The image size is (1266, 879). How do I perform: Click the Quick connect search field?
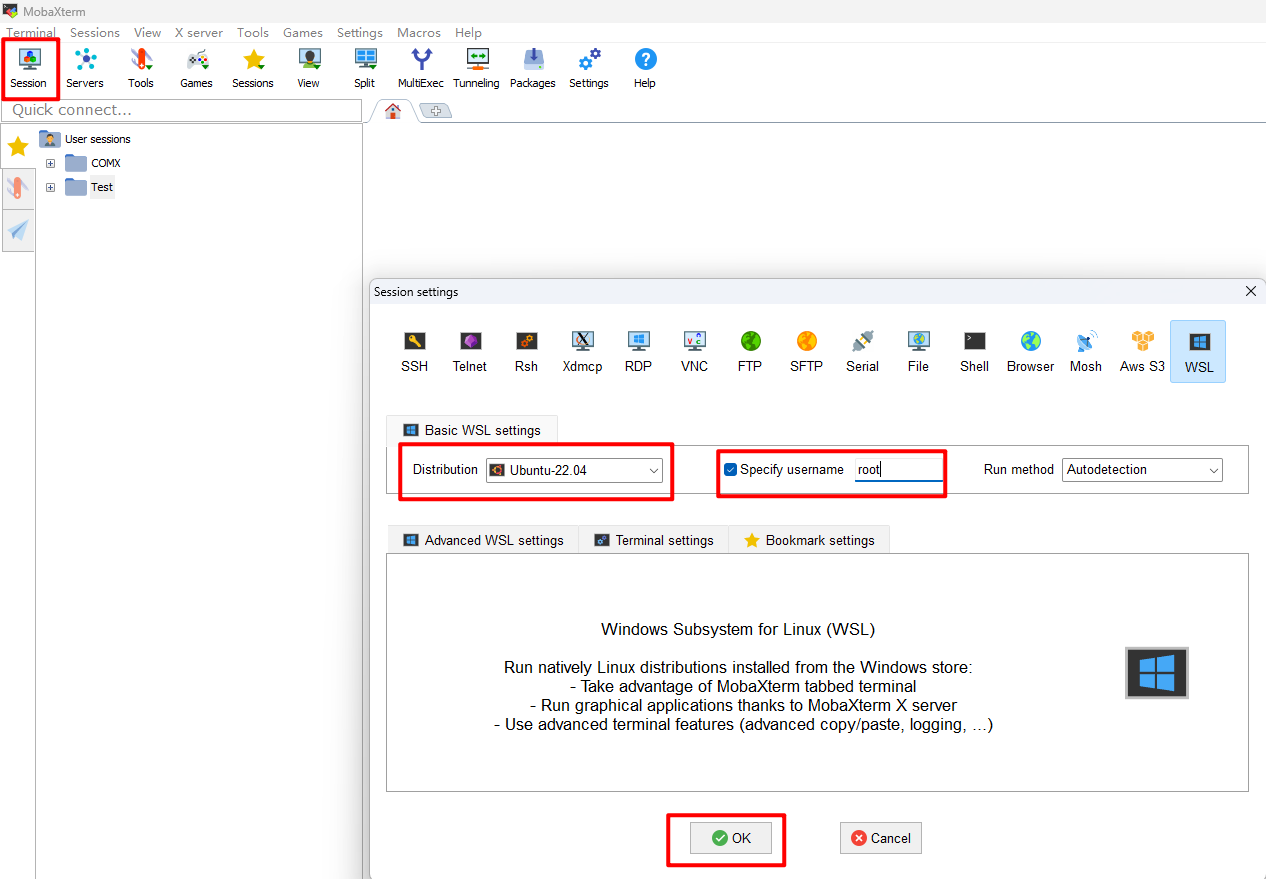pos(182,110)
